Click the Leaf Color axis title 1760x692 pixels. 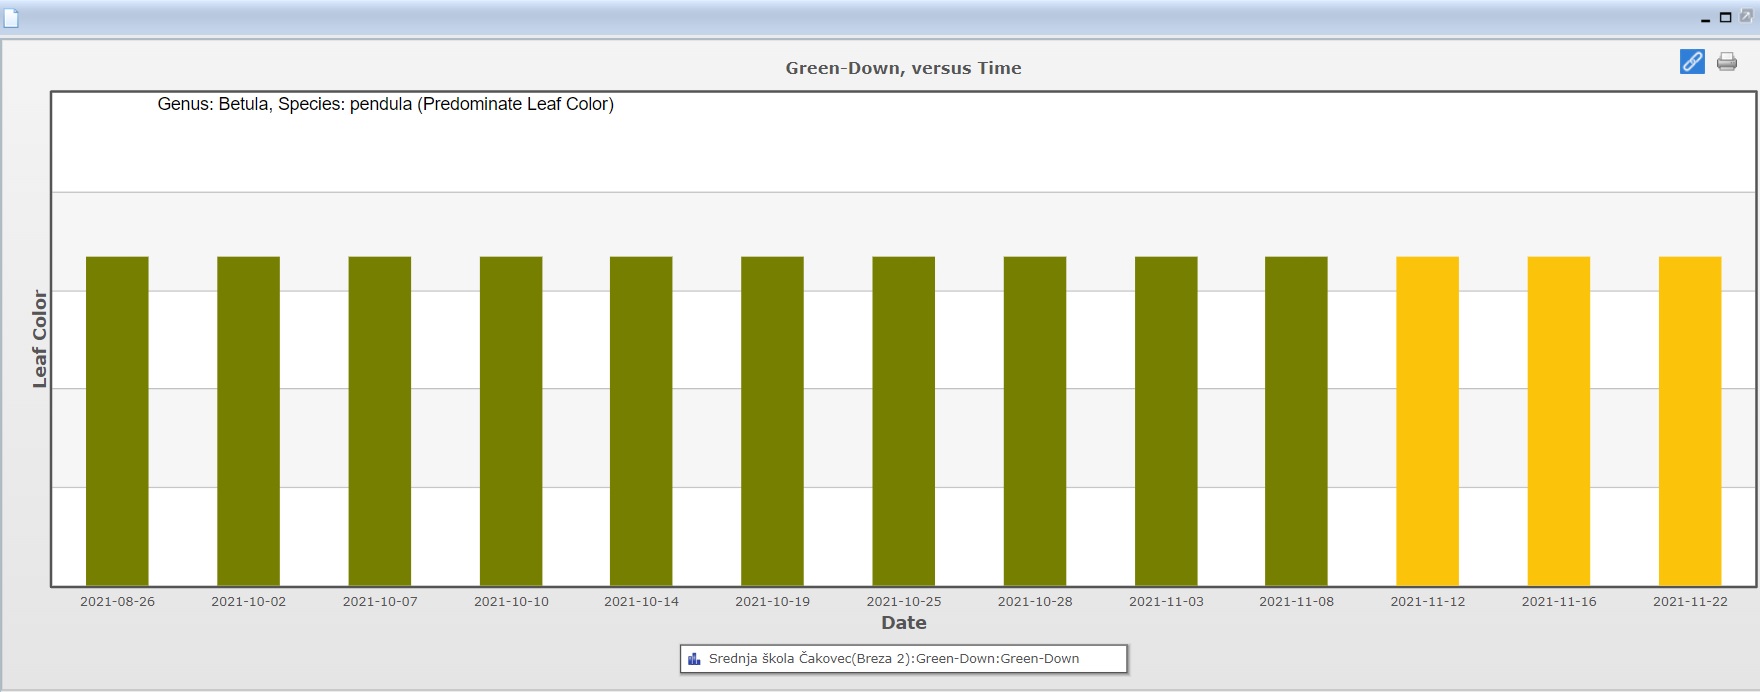[x=40, y=339]
